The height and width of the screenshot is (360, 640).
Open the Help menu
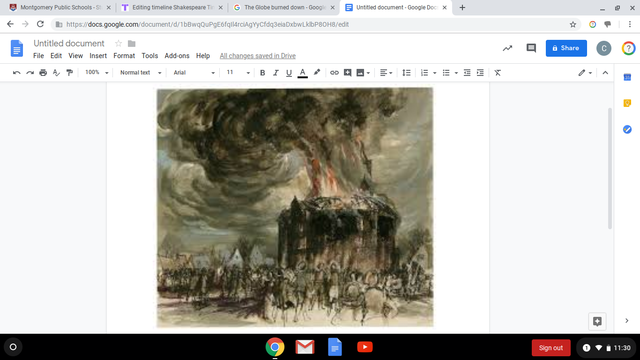203,56
